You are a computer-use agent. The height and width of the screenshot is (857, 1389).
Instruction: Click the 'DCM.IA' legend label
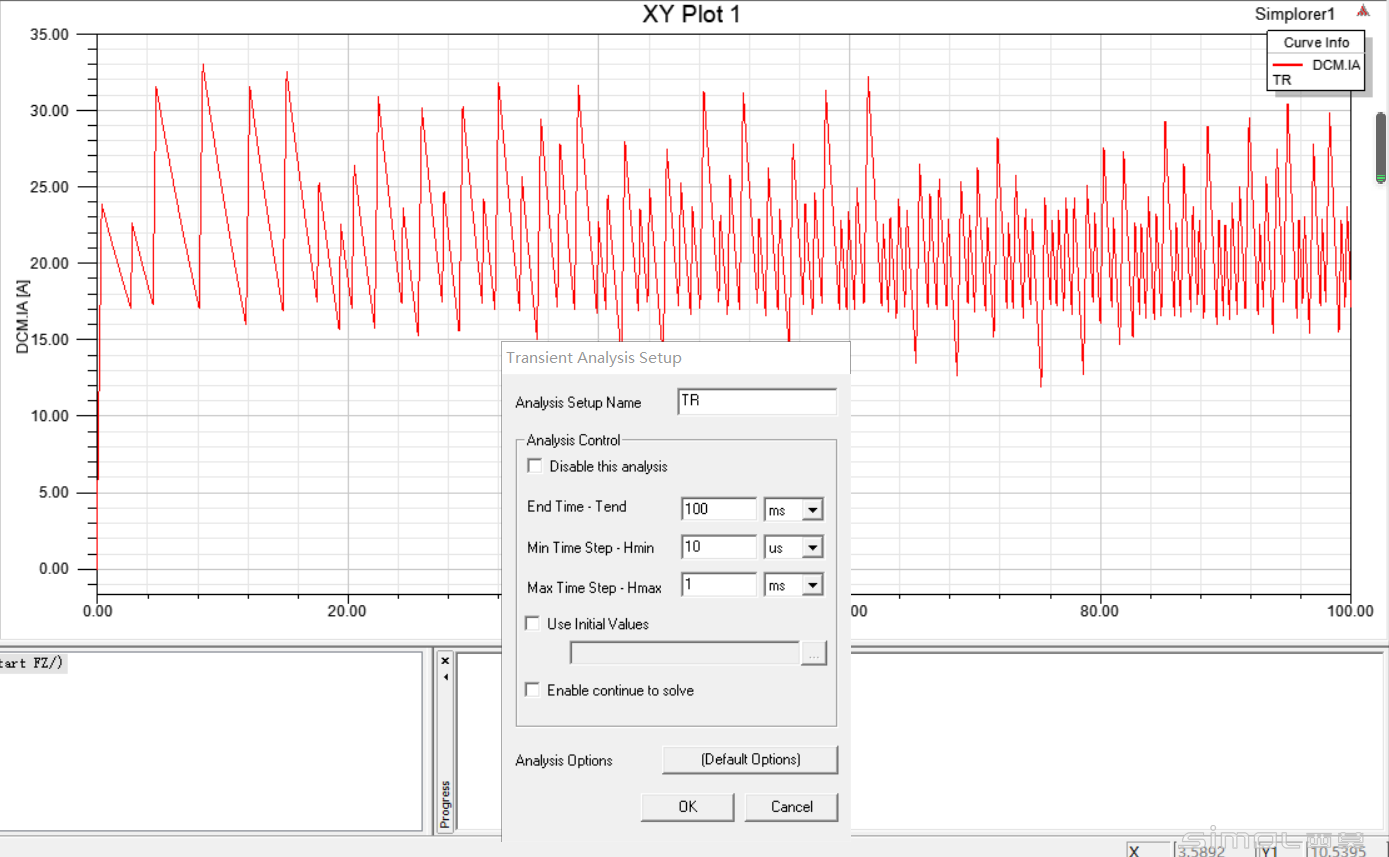click(1336, 65)
